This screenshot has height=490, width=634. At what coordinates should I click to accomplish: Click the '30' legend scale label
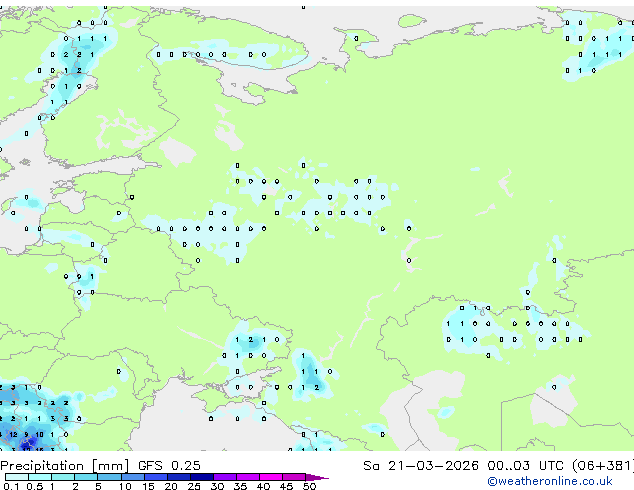pos(217,486)
